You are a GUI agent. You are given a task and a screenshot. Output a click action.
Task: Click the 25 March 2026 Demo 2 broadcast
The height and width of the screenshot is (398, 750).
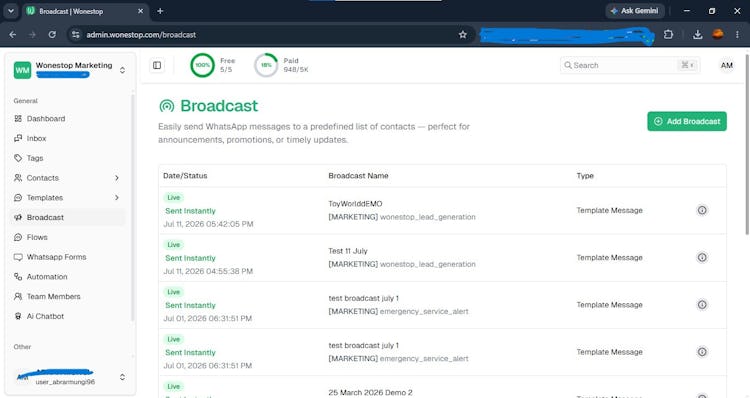[x=370, y=392]
